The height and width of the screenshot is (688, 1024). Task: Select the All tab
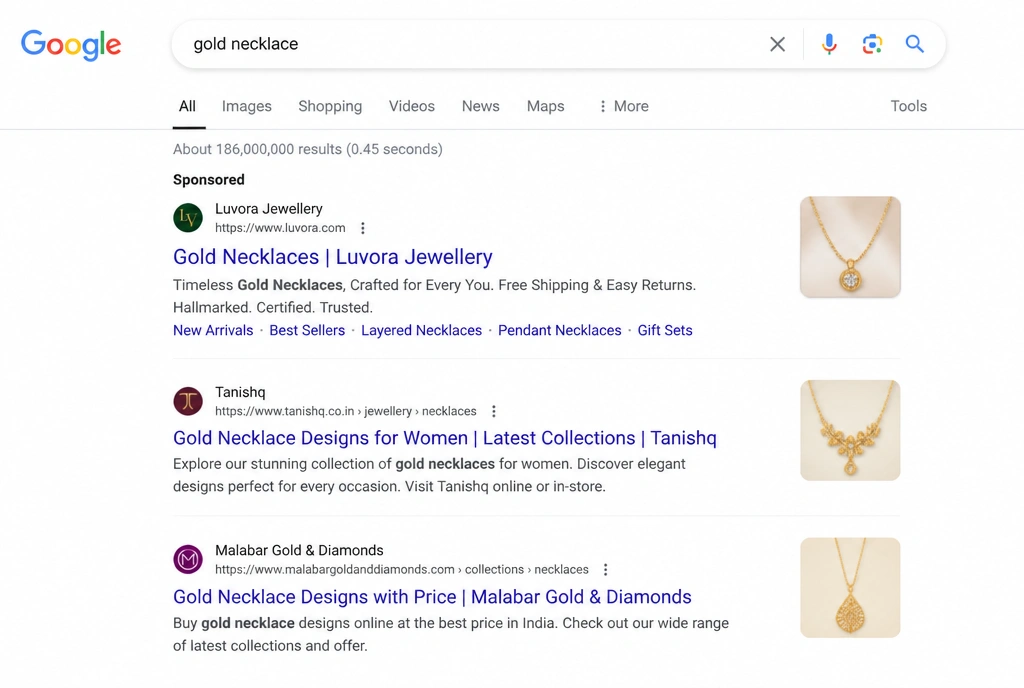(187, 106)
